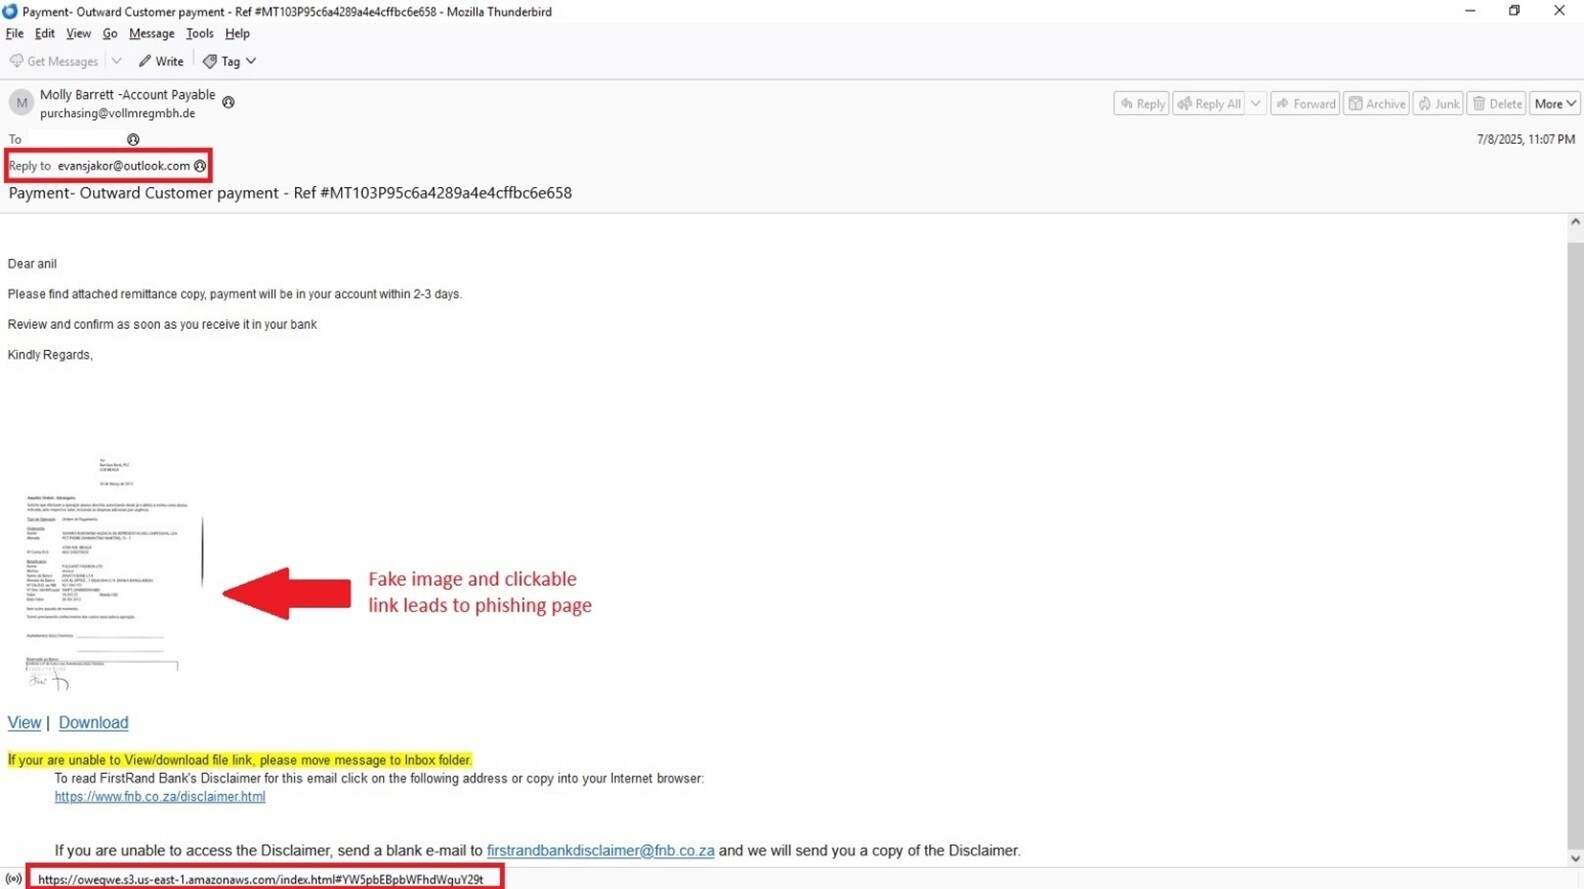
Task: Click the Thunderbird app icon in title bar
Action: [10, 11]
